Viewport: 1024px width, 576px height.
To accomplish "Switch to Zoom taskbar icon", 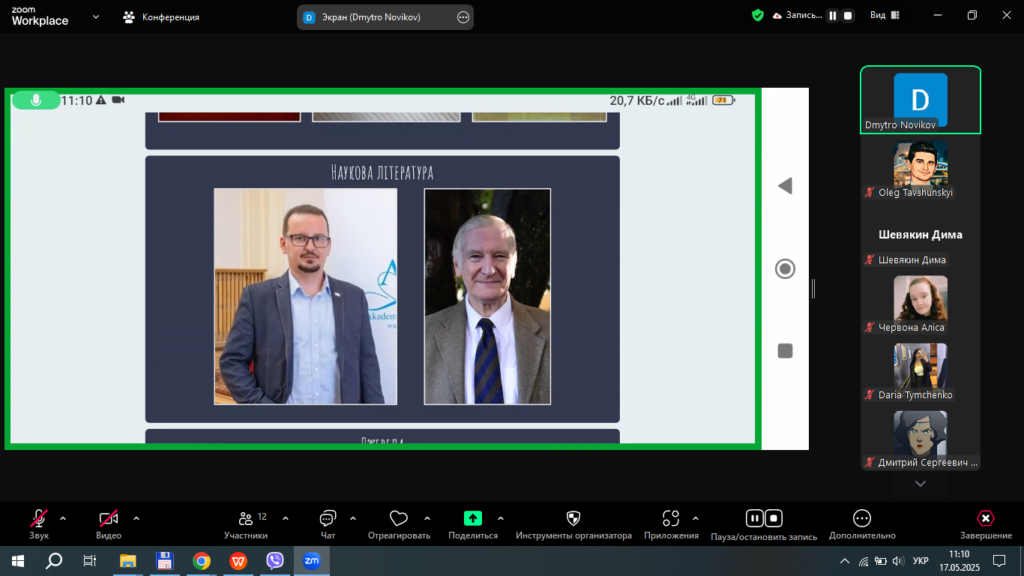I will click(x=312, y=561).
